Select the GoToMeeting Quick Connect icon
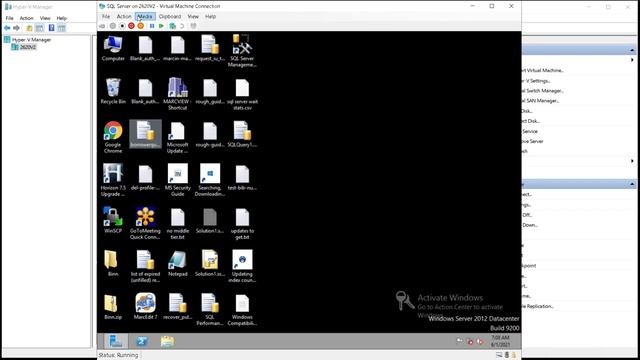Viewport: 640px width, 360px height. point(145,223)
